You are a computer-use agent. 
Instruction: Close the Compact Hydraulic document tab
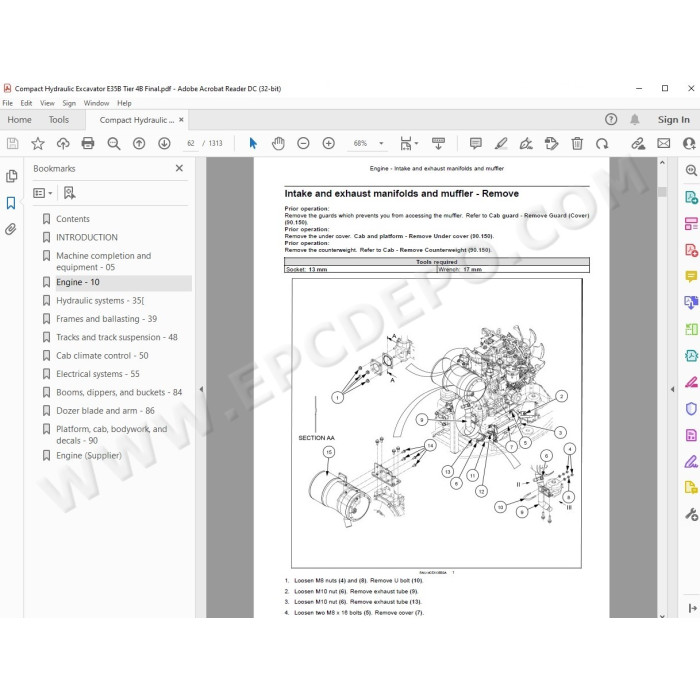pyautogui.click(x=181, y=120)
